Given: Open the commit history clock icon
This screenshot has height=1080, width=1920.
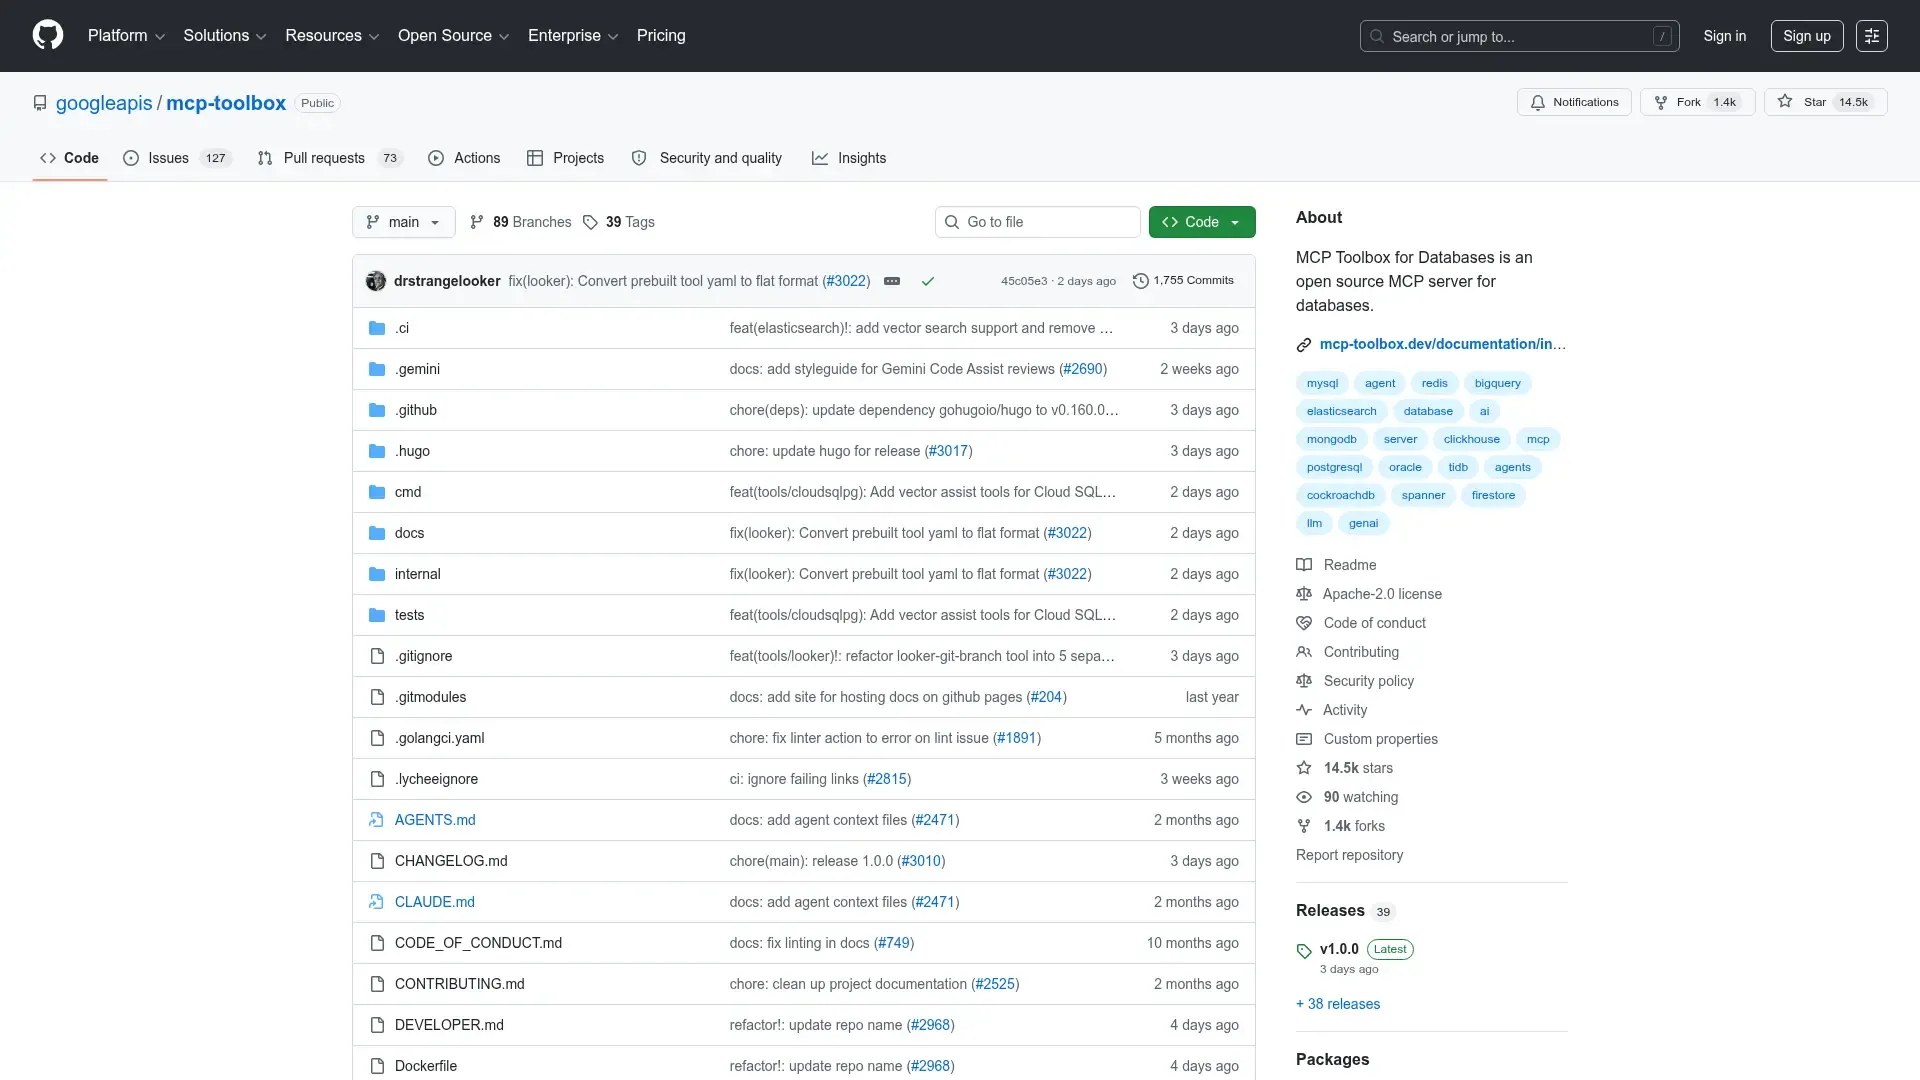Looking at the screenshot, I should (x=1140, y=281).
